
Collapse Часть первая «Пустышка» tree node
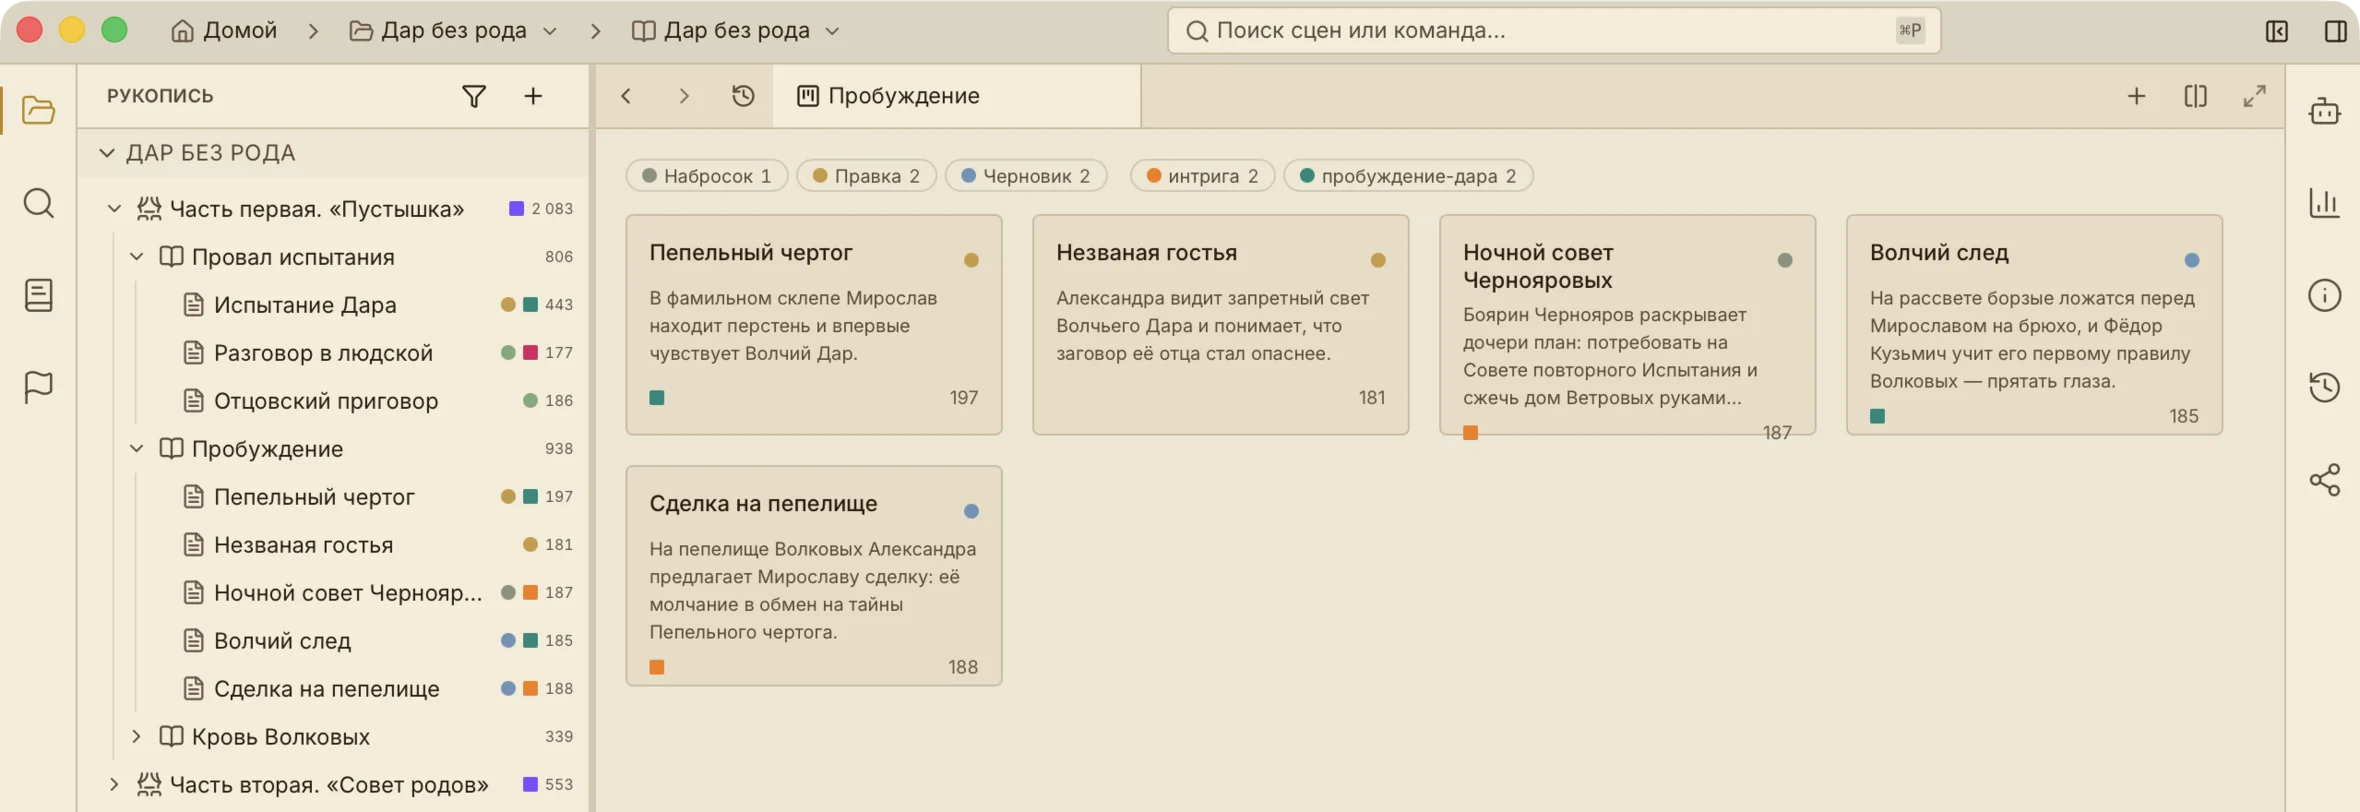pos(114,209)
